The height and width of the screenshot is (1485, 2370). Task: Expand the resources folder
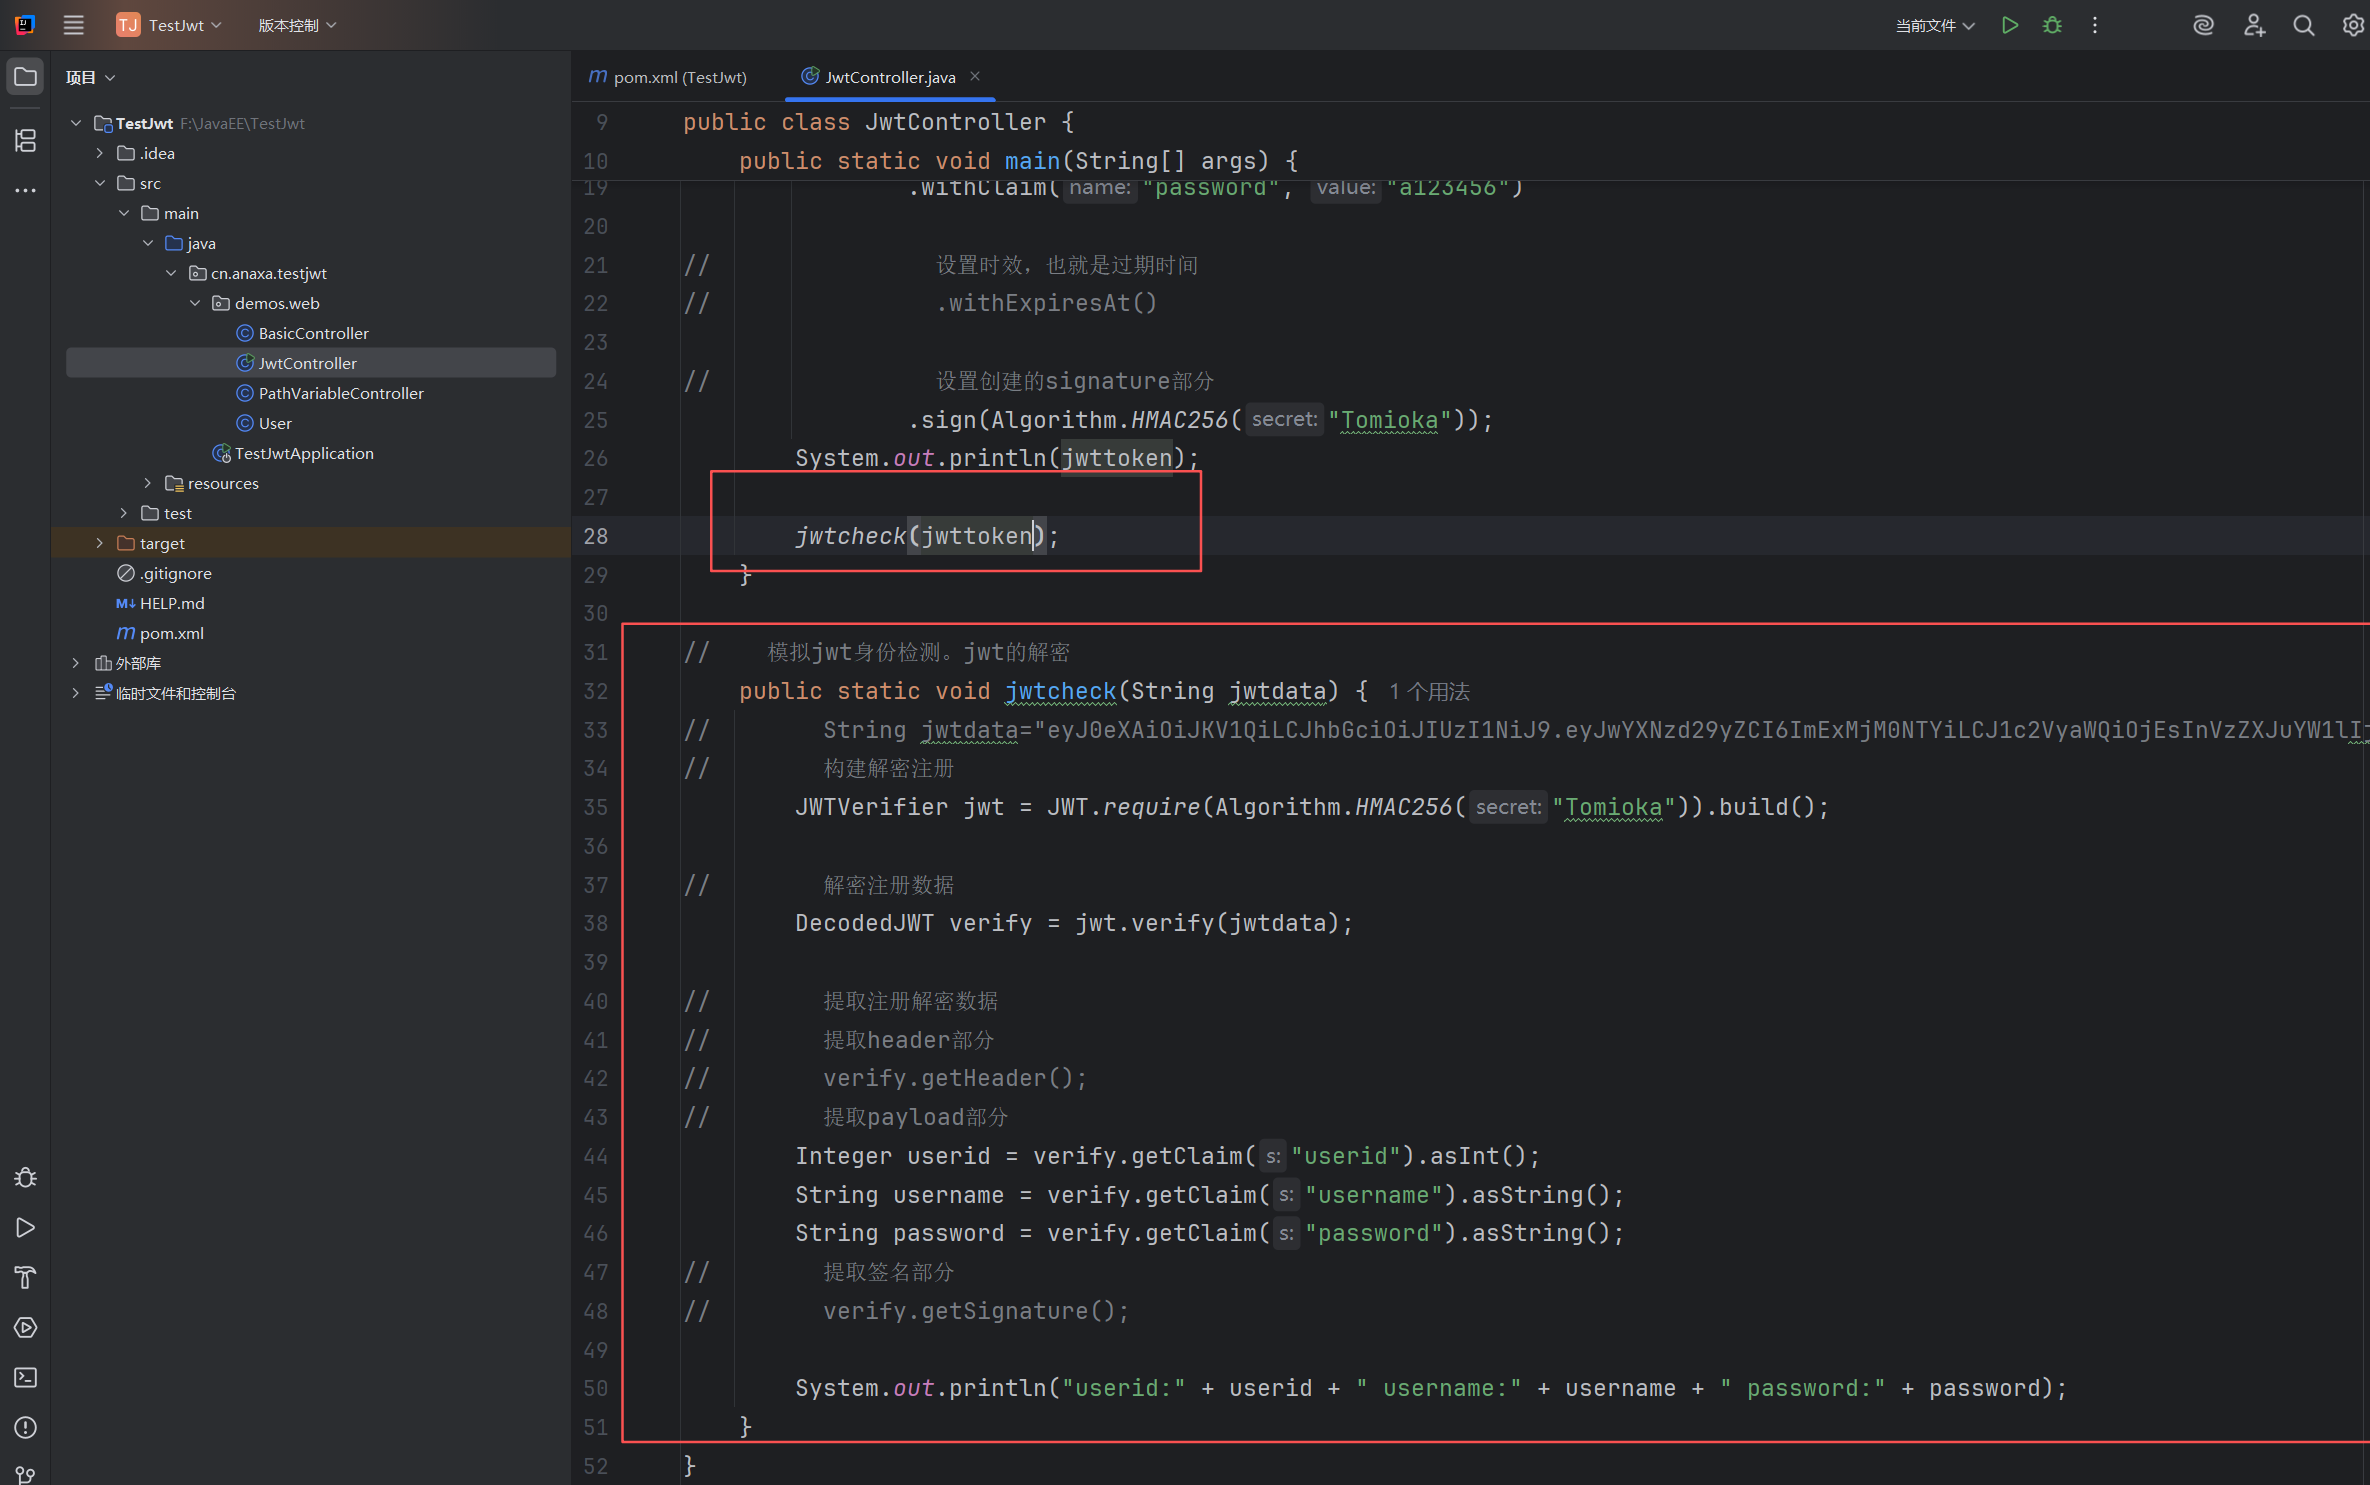(x=148, y=483)
